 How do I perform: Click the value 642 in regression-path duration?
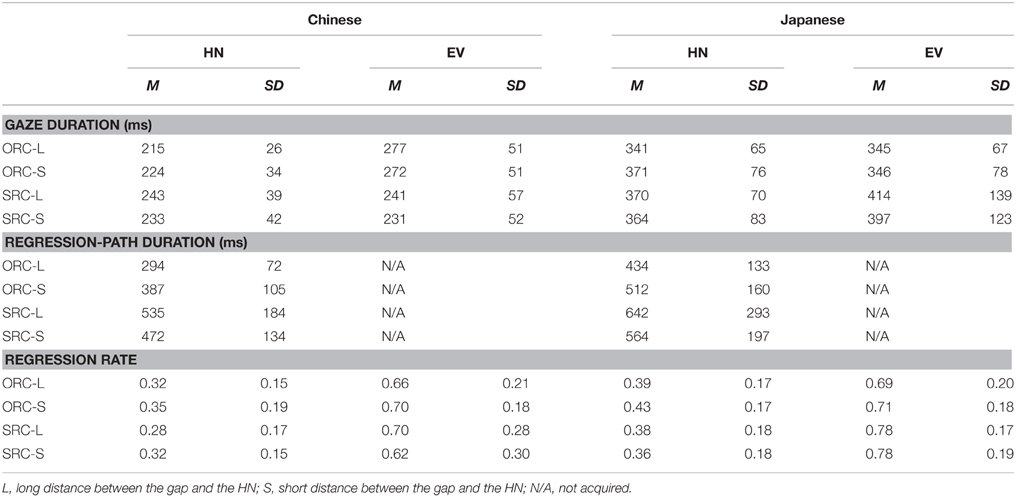pyautogui.click(x=637, y=312)
